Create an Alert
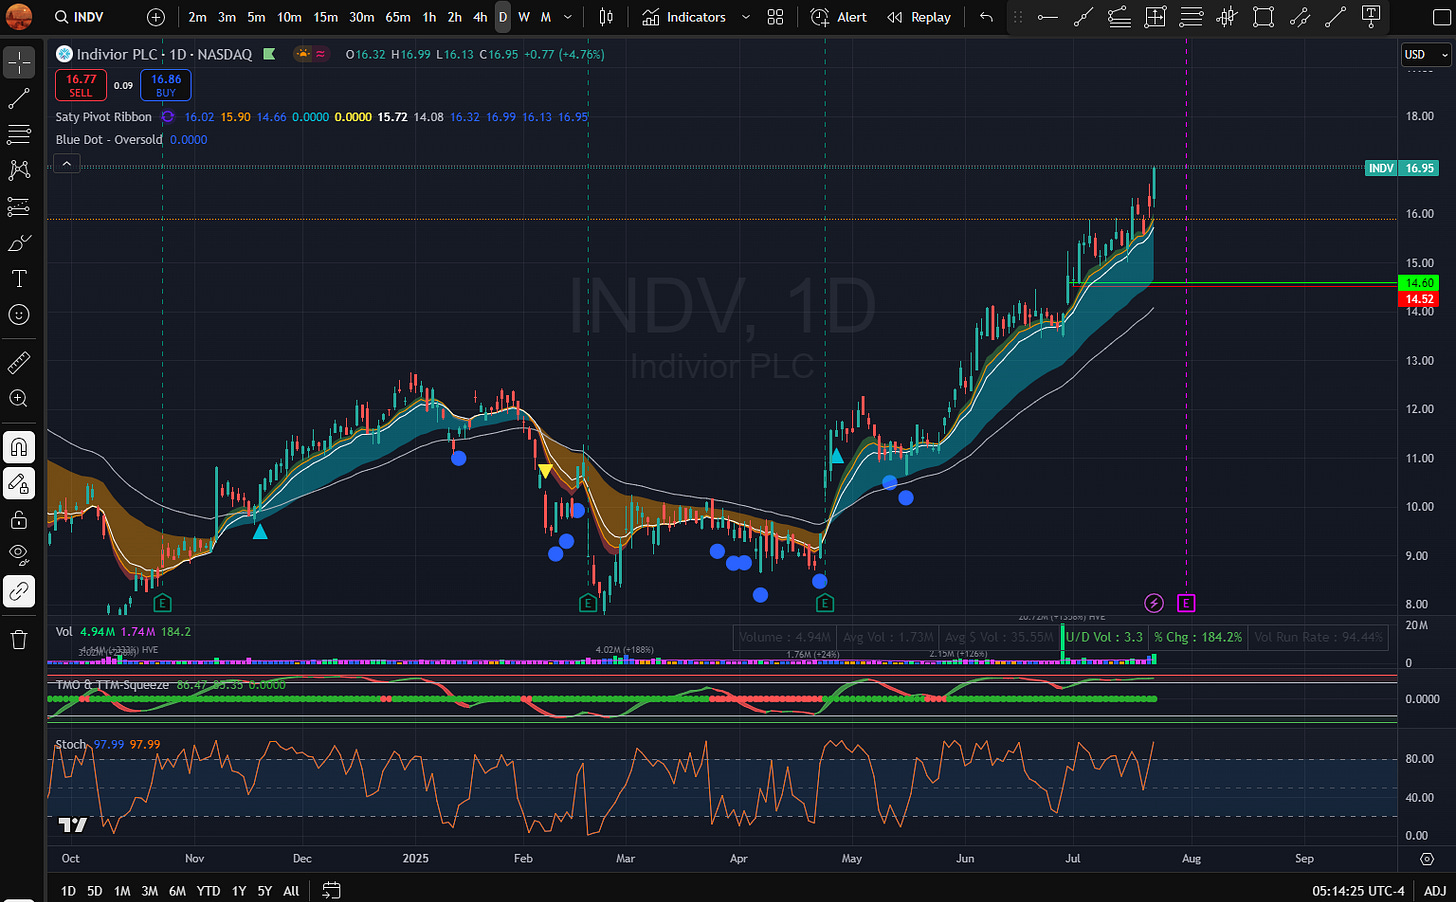The height and width of the screenshot is (902, 1456). click(839, 17)
